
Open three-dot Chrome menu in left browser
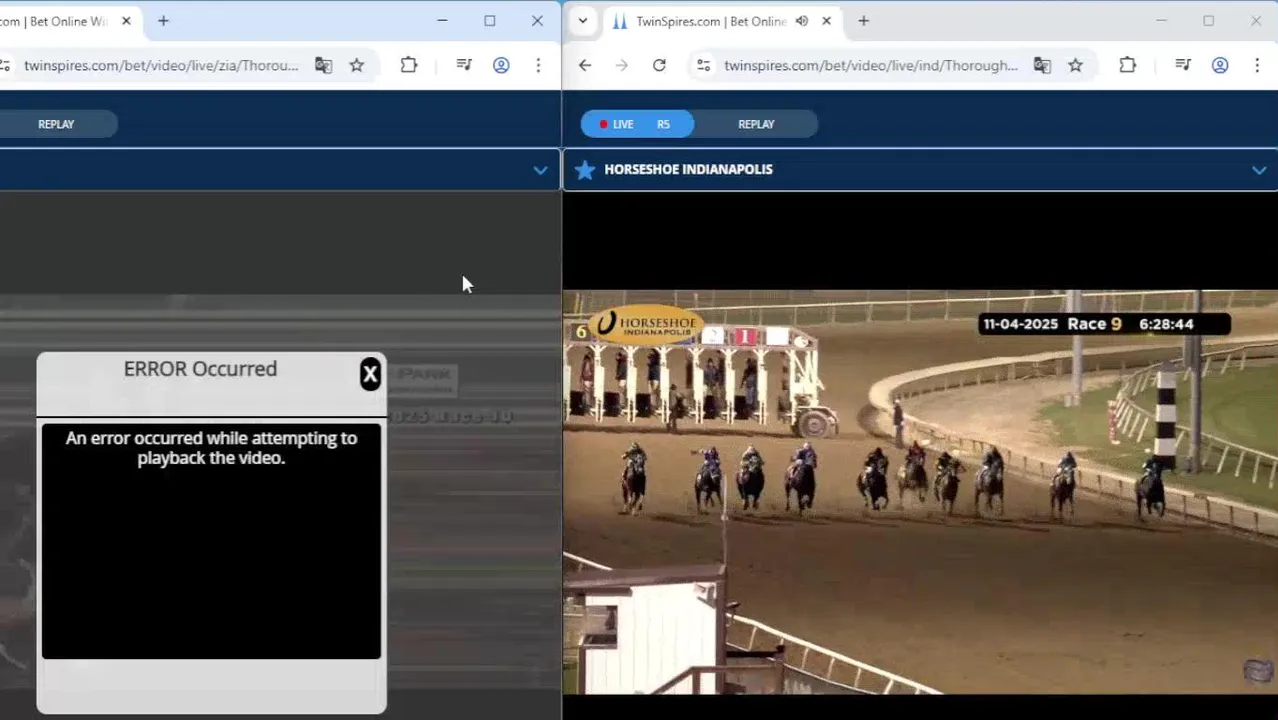coord(538,65)
